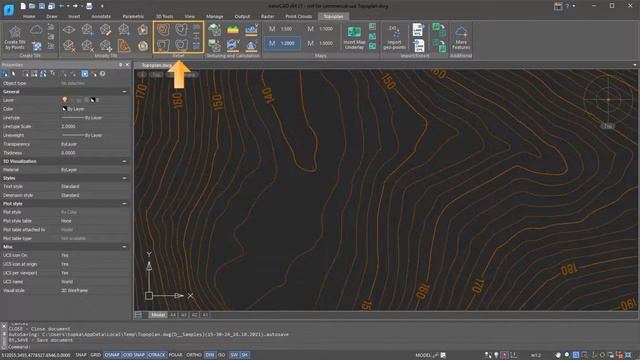640x360 pixels.
Task: Click the bottom-left contour icon in the Relief group
Action: pos(163,45)
